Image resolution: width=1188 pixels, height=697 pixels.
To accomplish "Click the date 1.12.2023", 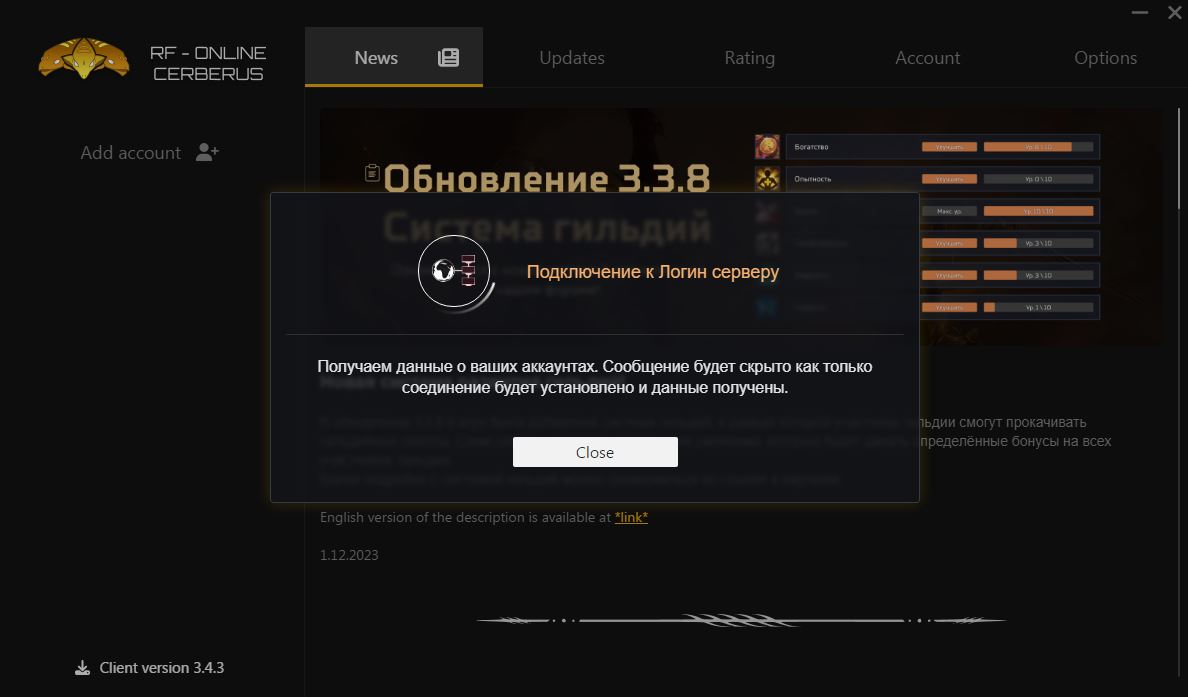I will pos(349,555).
